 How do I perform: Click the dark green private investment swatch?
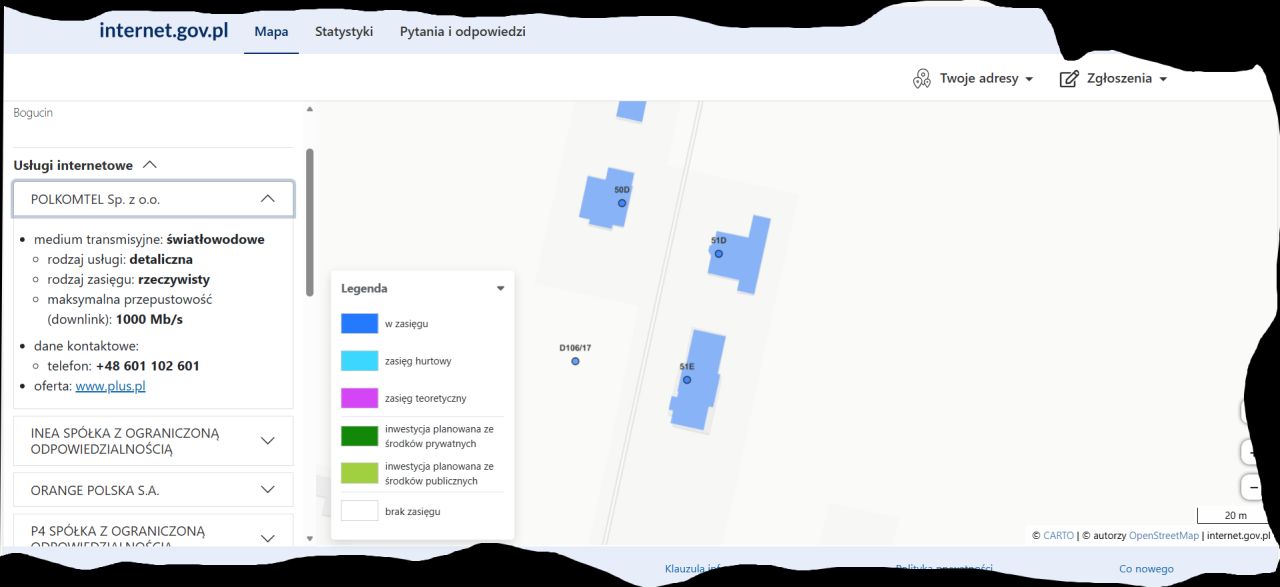[359, 436]
